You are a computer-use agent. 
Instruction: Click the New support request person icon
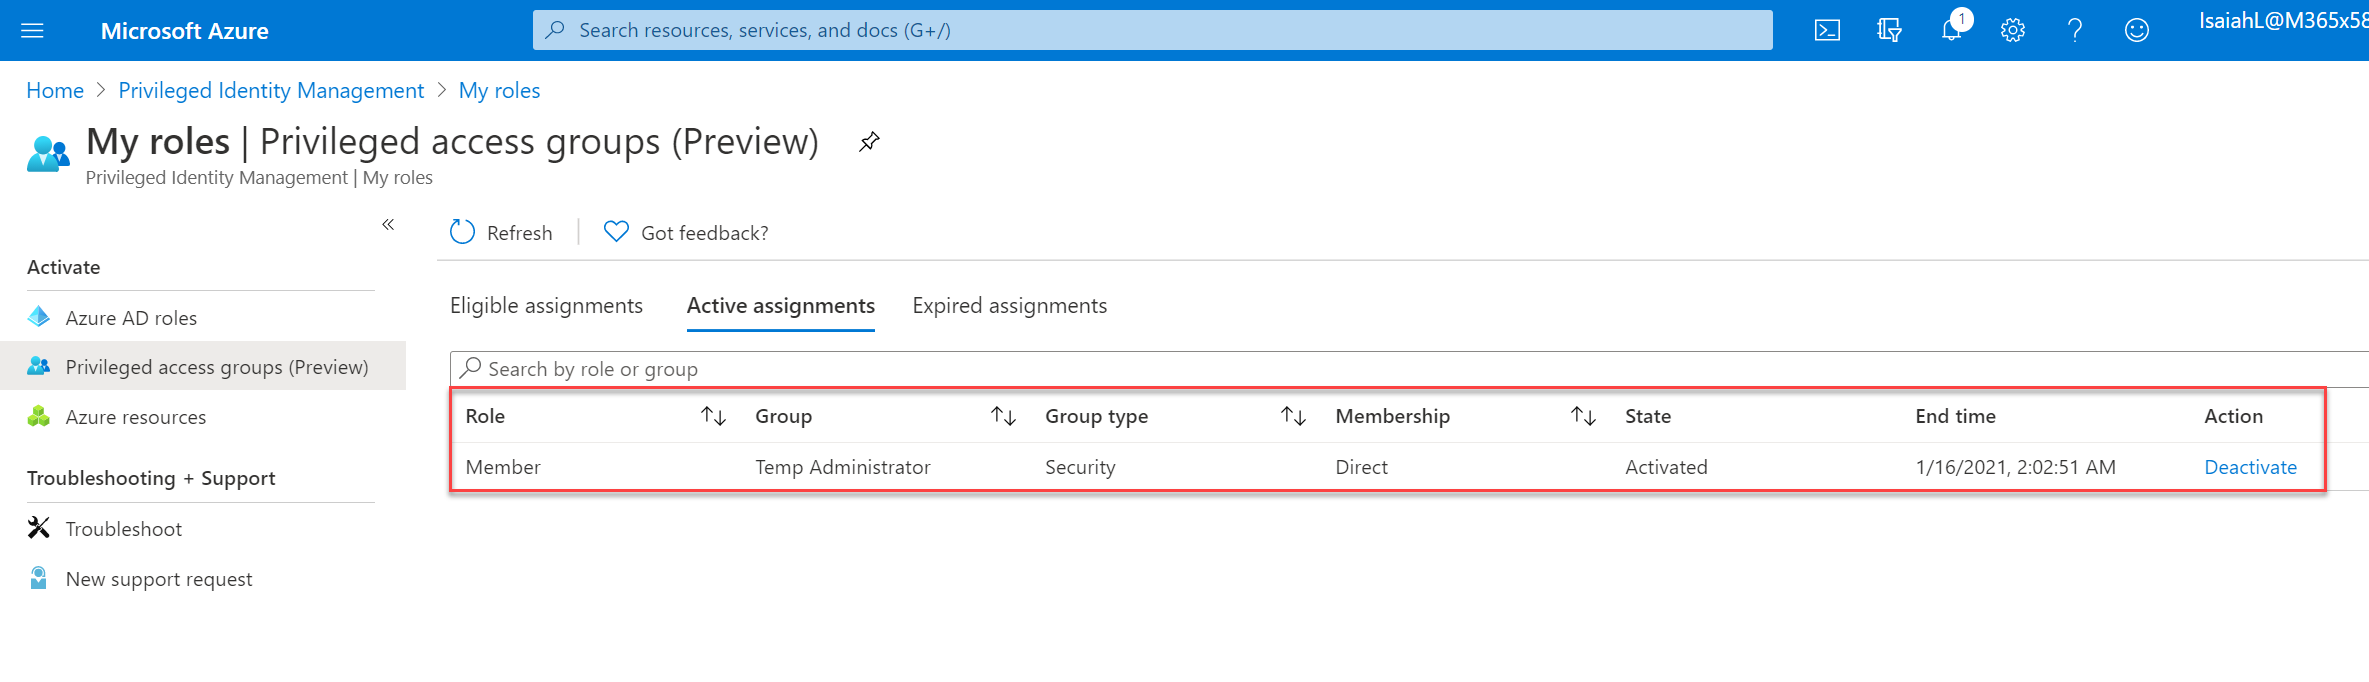39,578
